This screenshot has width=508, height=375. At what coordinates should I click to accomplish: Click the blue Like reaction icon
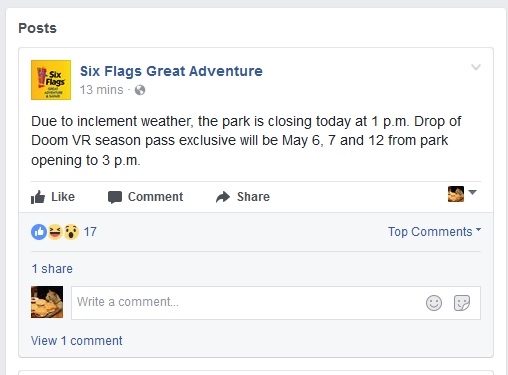(x=39, y=232)
